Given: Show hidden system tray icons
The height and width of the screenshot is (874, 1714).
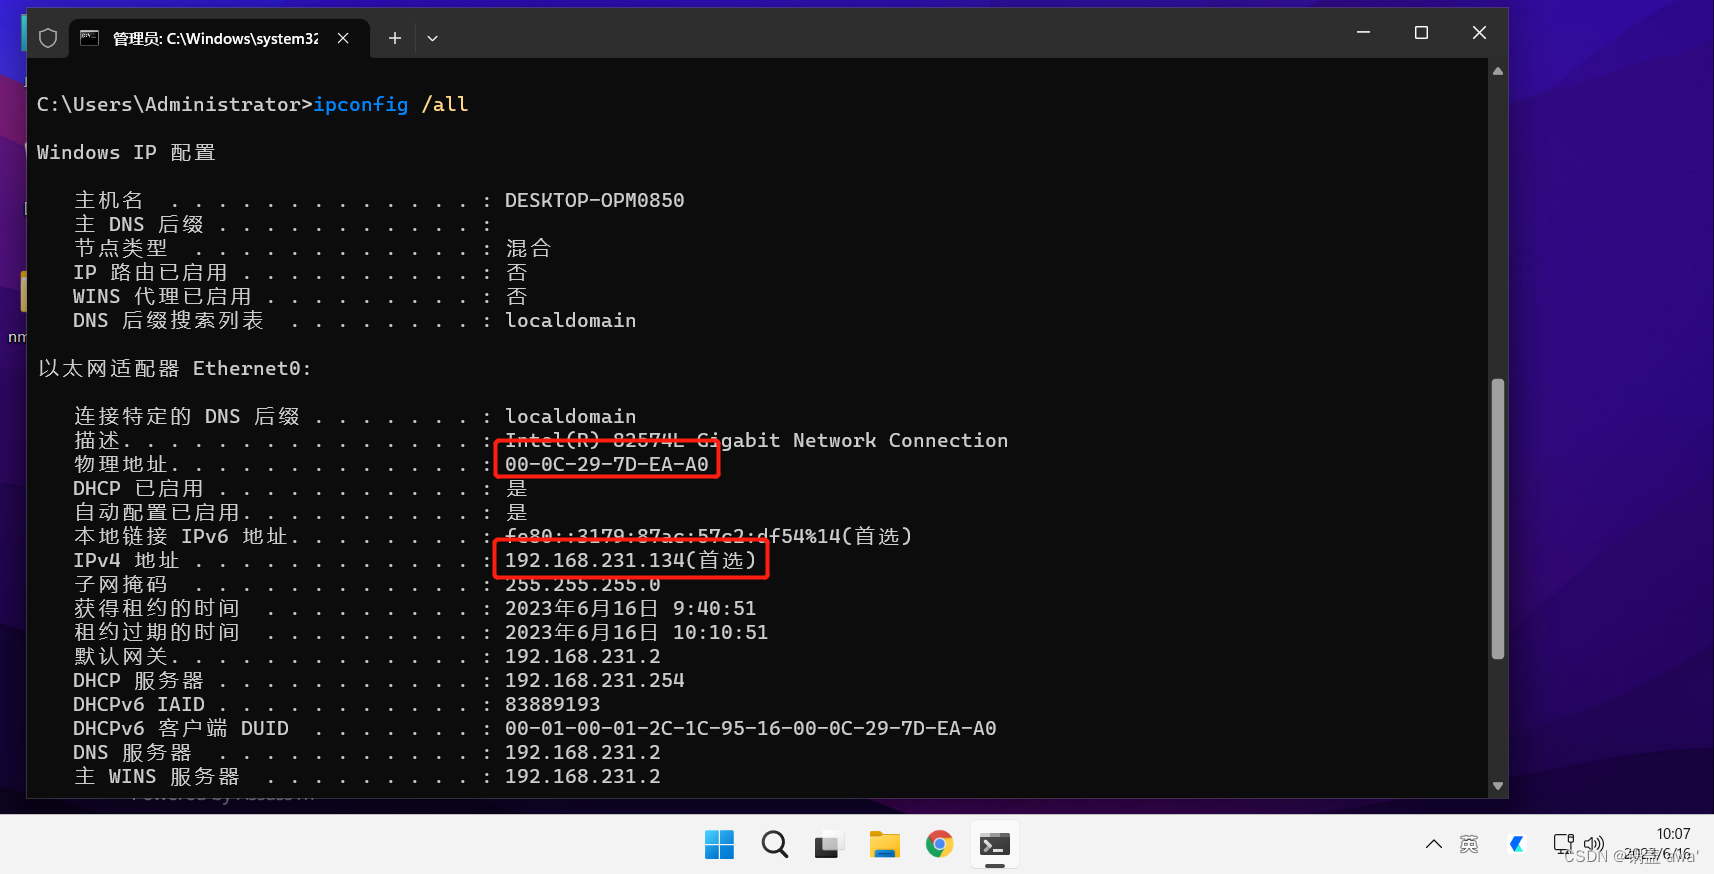Looking at the screenshot, I should tap(1434, 844).
